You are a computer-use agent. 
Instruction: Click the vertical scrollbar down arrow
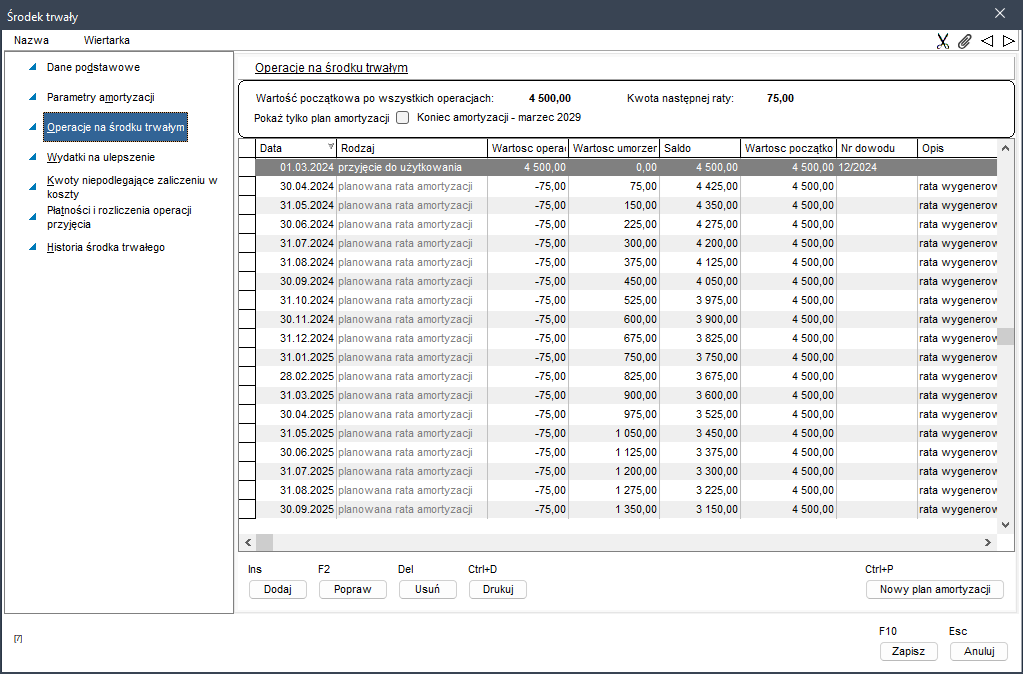(x=1005, y=525)
